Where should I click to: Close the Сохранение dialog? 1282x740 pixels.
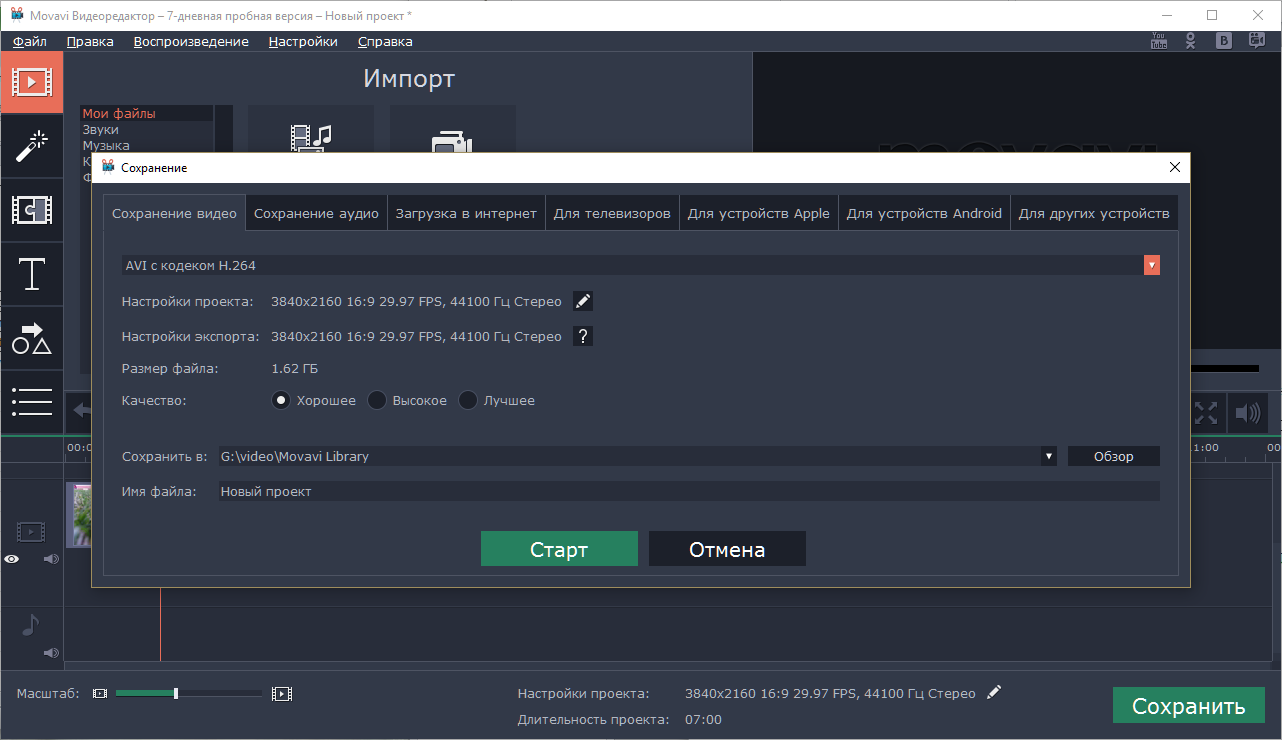[x=1174, y=167]
